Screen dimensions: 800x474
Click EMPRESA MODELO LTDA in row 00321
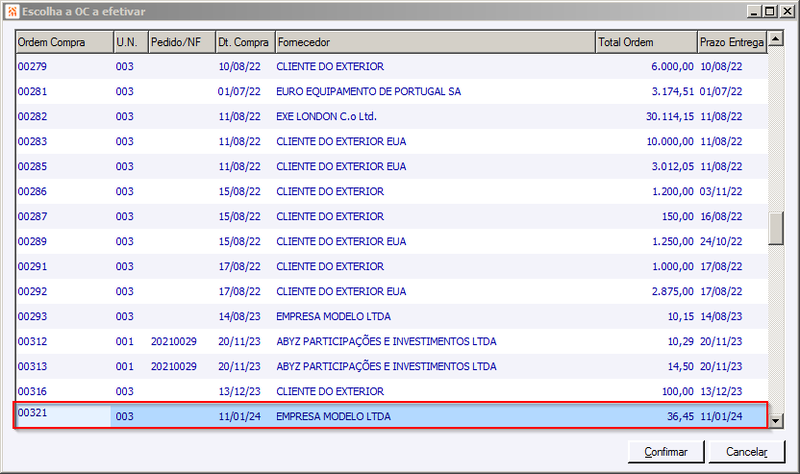pyautogui.click(x=333, y=416)
